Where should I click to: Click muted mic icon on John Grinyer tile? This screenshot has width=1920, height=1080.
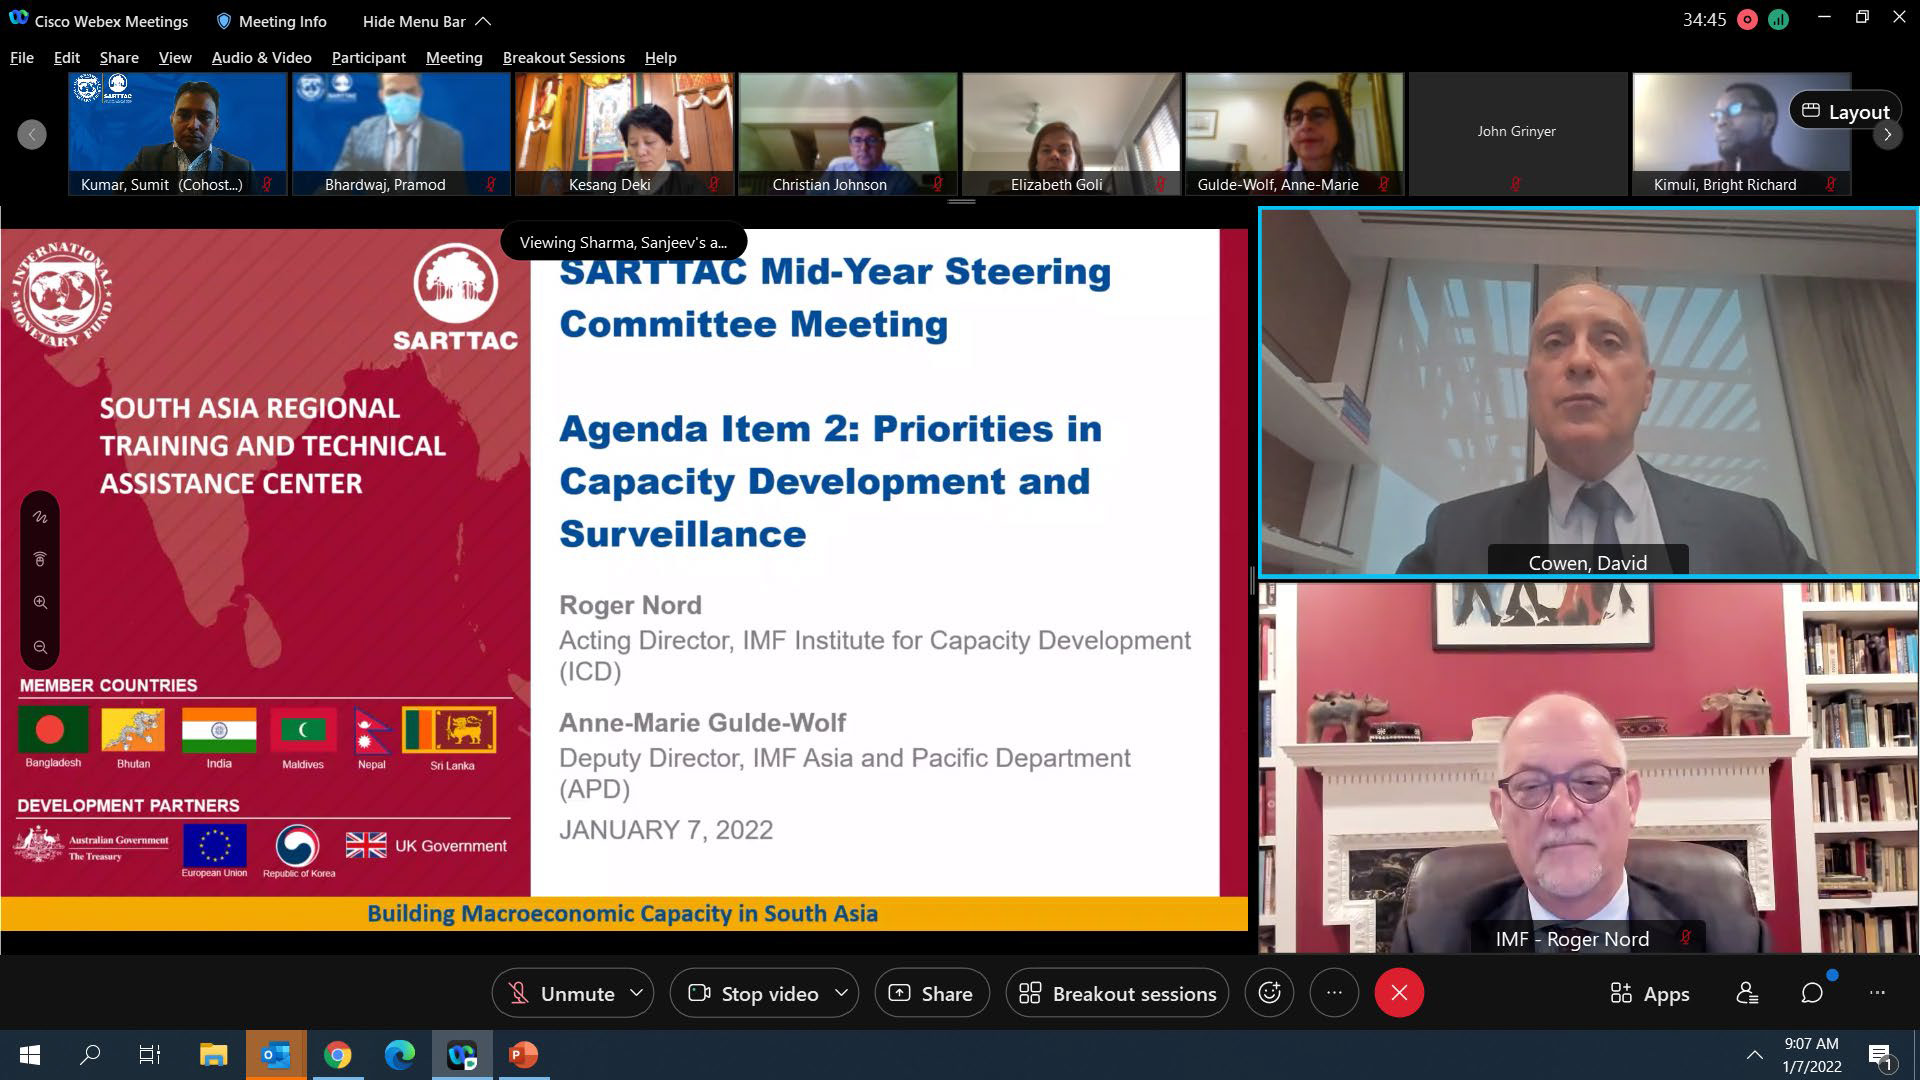tap(1516, 184)
